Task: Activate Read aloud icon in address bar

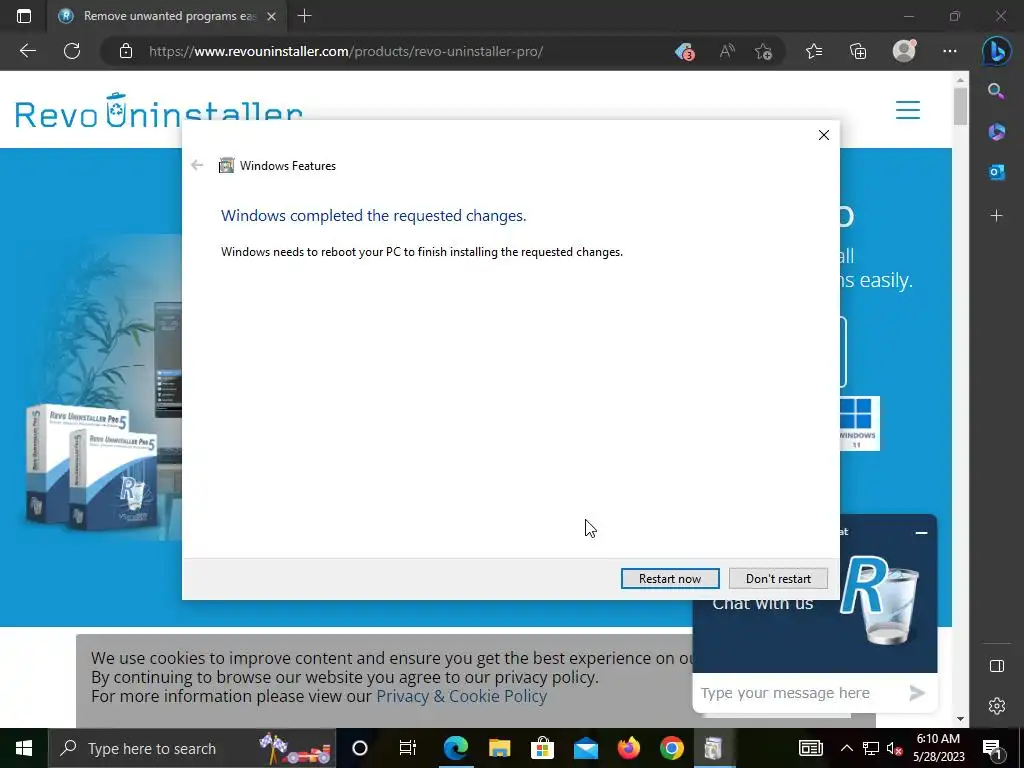Action: [x=727, y=51]
